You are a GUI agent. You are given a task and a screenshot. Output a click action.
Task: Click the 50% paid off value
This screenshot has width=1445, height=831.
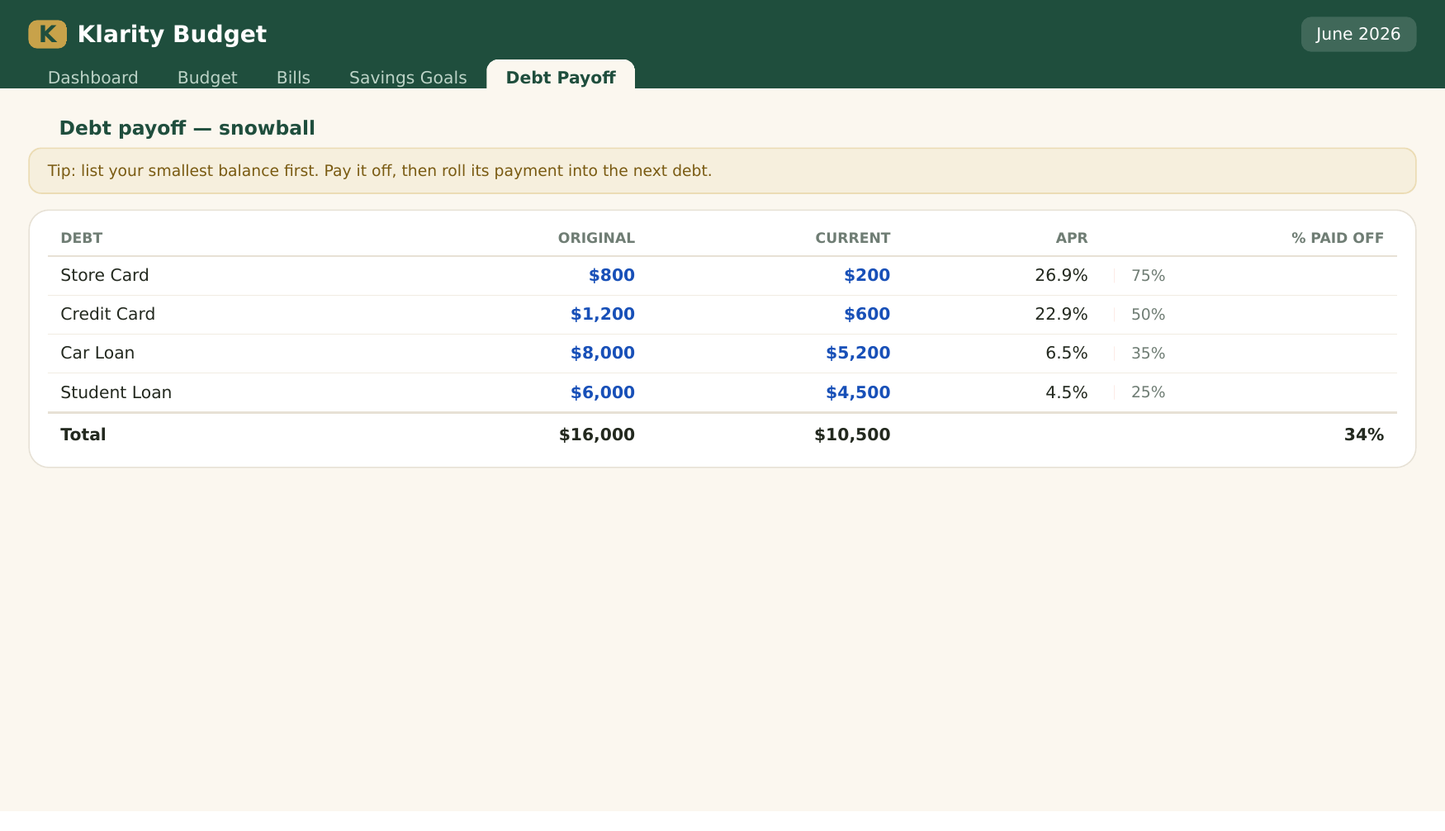1148,315
